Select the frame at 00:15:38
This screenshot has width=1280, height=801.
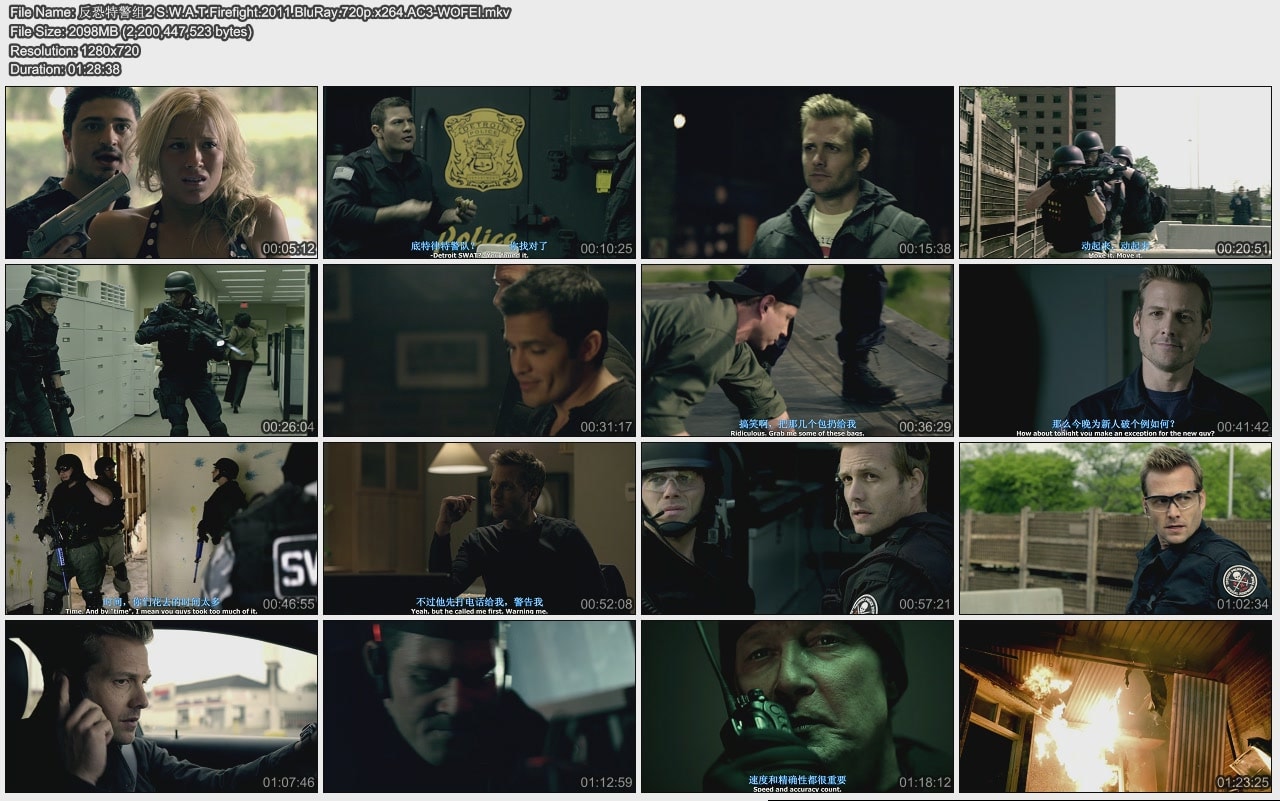pyautogui.click(x=797, y=172)
